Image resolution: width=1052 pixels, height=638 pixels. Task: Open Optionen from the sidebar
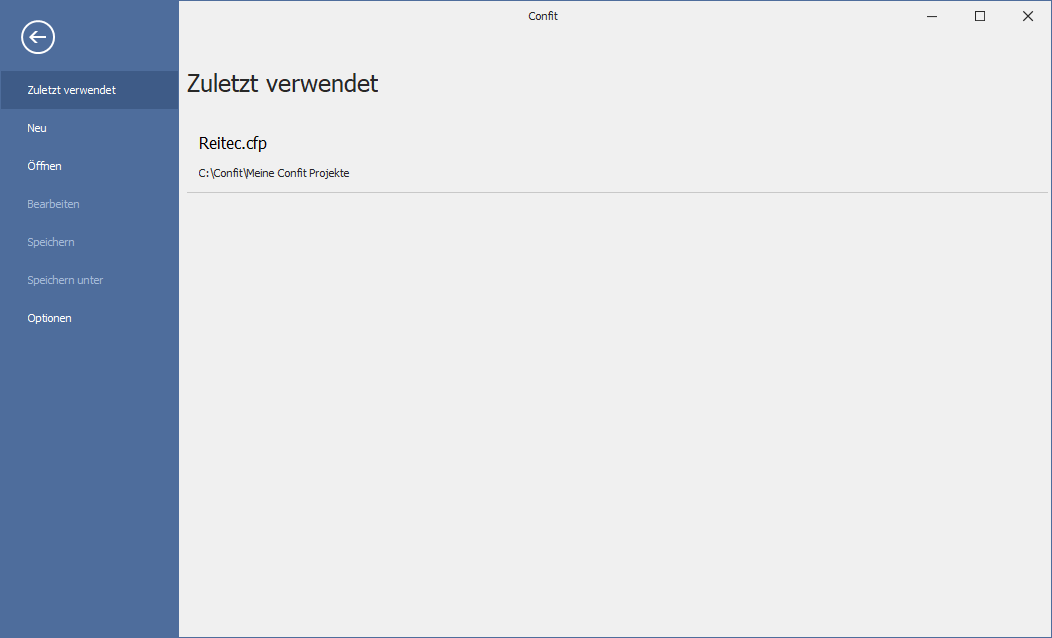[x=50, y=318]
